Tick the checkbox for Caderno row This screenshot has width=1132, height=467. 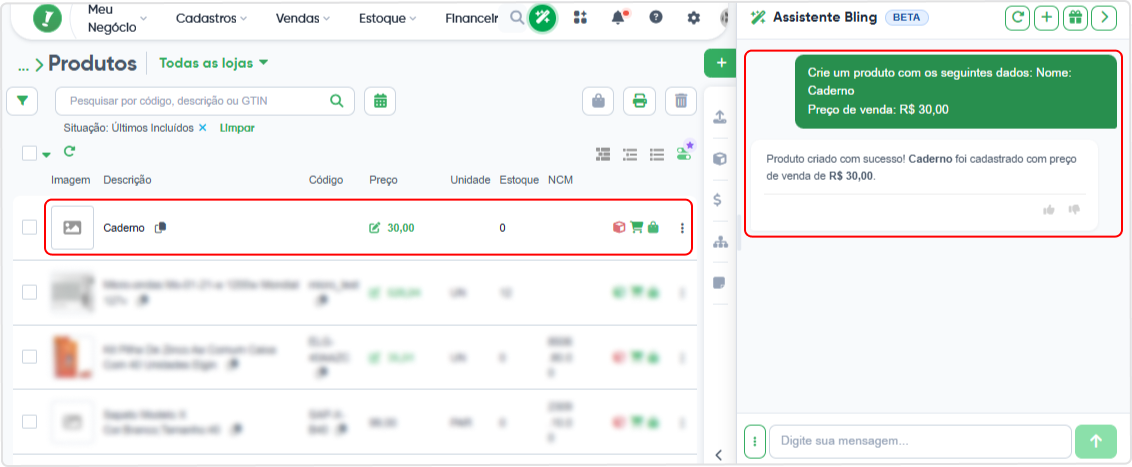coord(30,227)
